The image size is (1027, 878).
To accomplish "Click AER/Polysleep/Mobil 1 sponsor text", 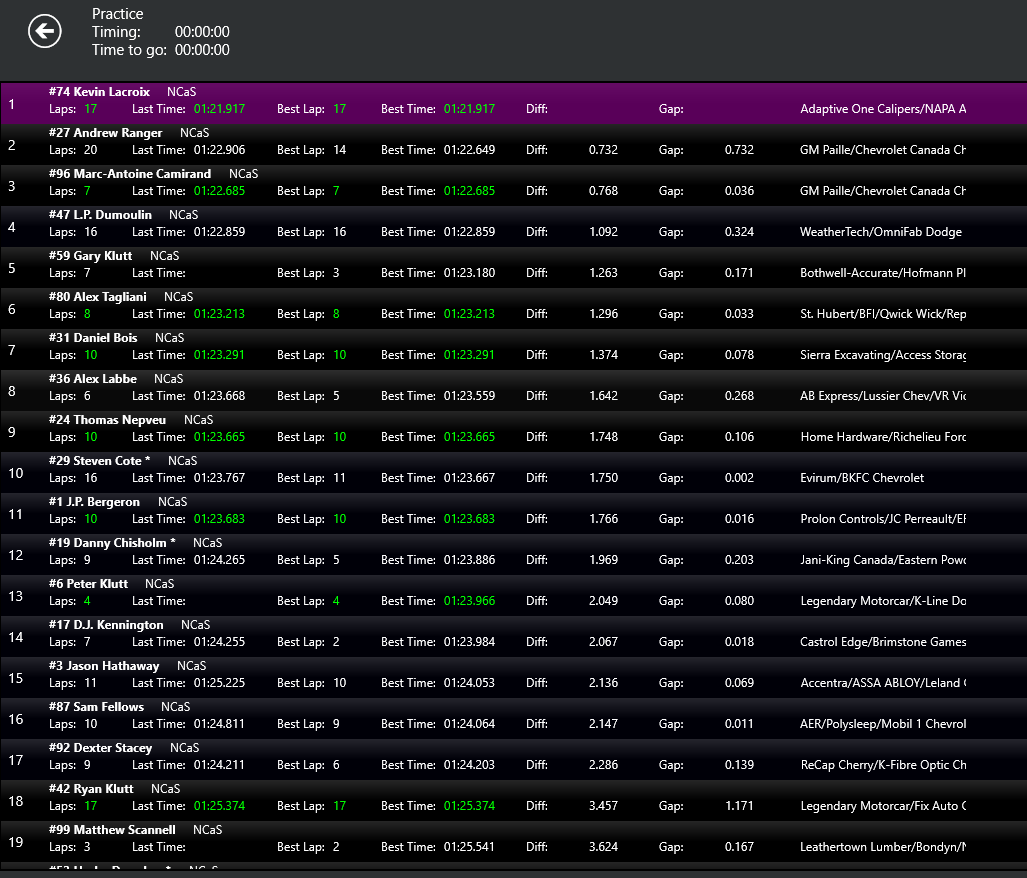I will [883, 724].
